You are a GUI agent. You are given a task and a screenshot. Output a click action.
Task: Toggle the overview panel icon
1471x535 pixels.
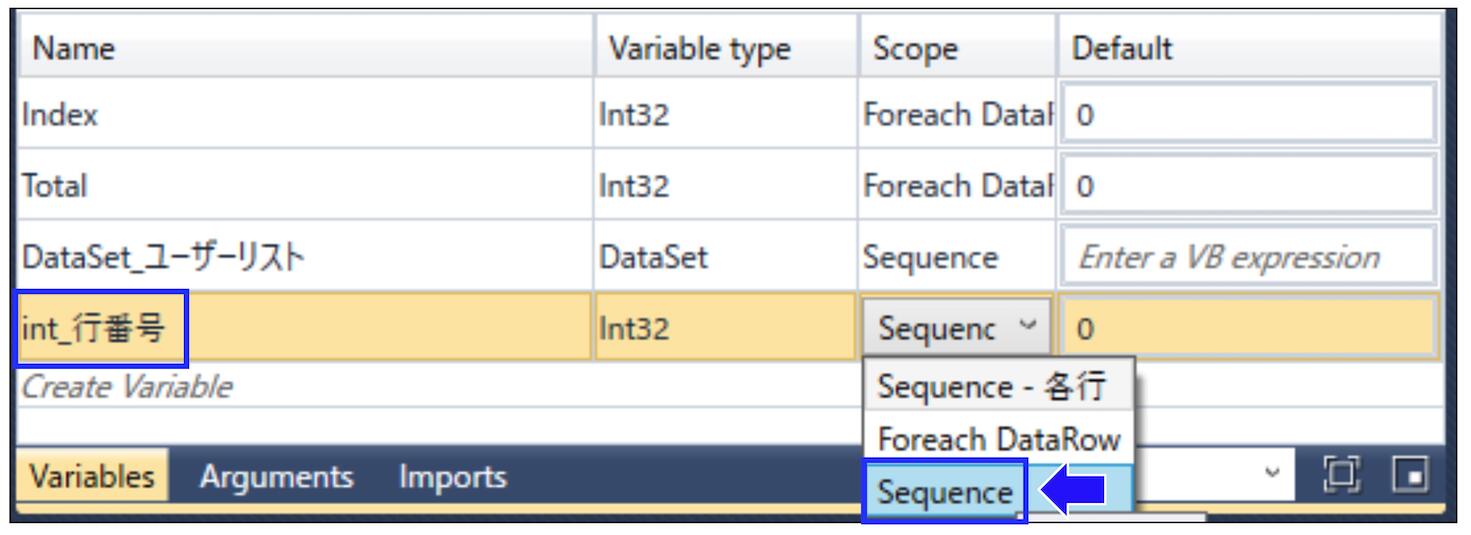tap(1404, 472)
